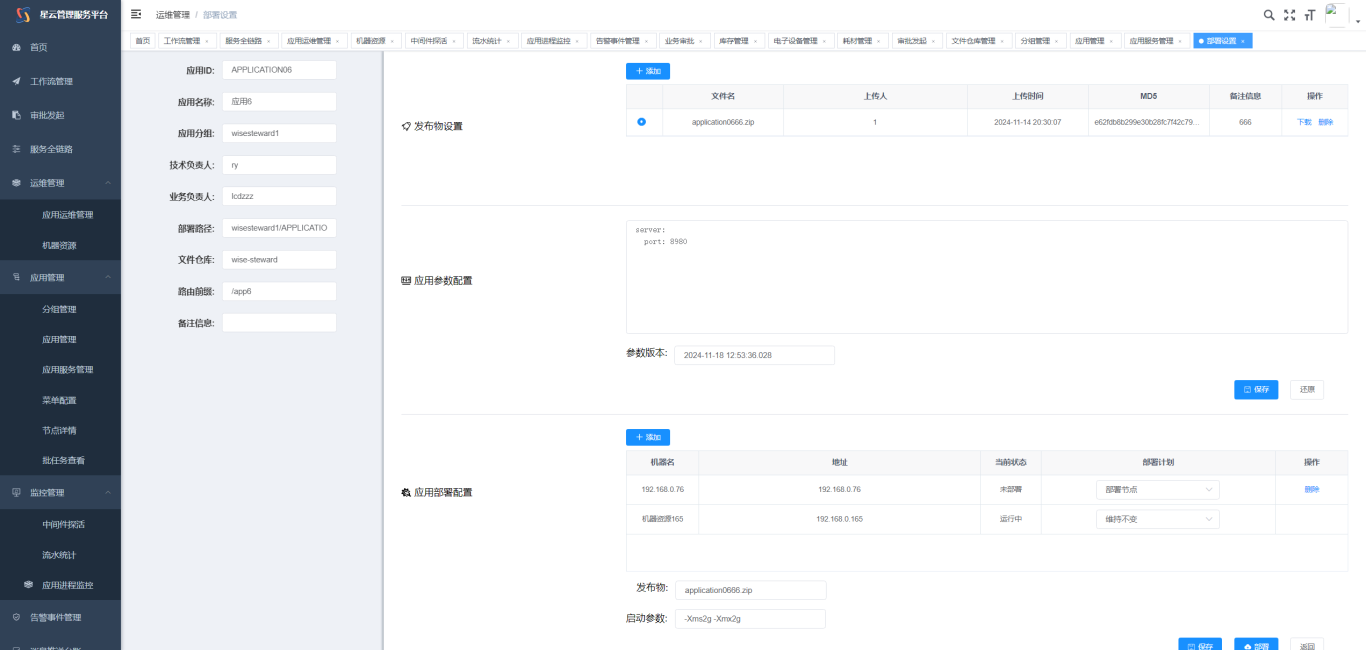Click the 首页 dashboard icon in sidebar

click(16, 47)
